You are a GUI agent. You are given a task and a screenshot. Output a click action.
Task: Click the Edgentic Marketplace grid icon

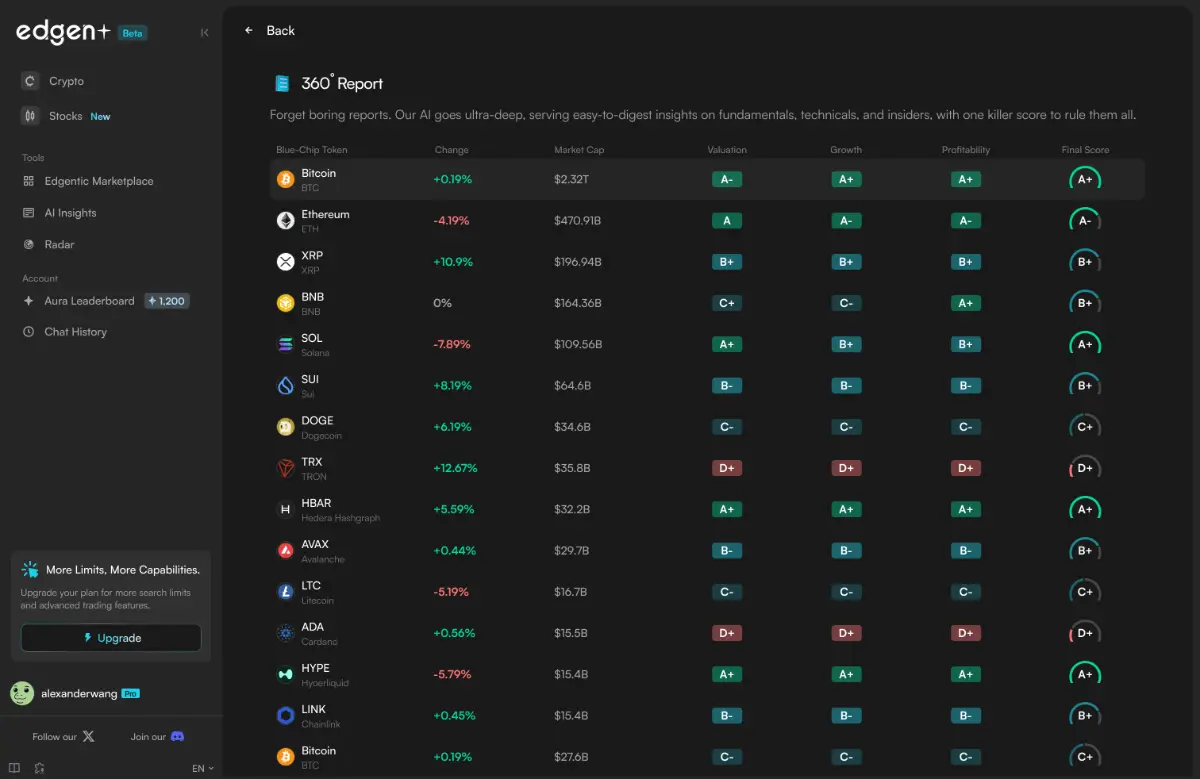coord(28,181)
